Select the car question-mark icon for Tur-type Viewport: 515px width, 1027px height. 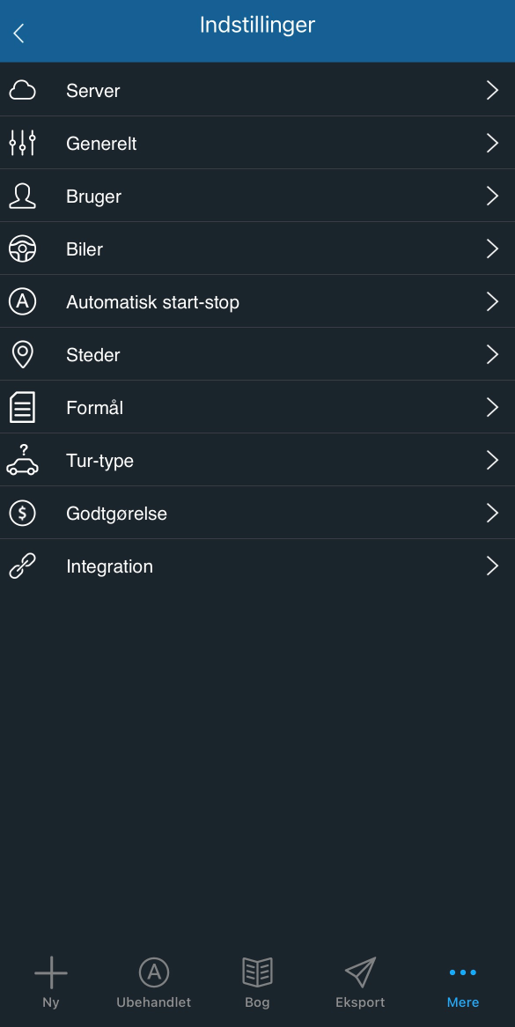[x=22, y=460]
